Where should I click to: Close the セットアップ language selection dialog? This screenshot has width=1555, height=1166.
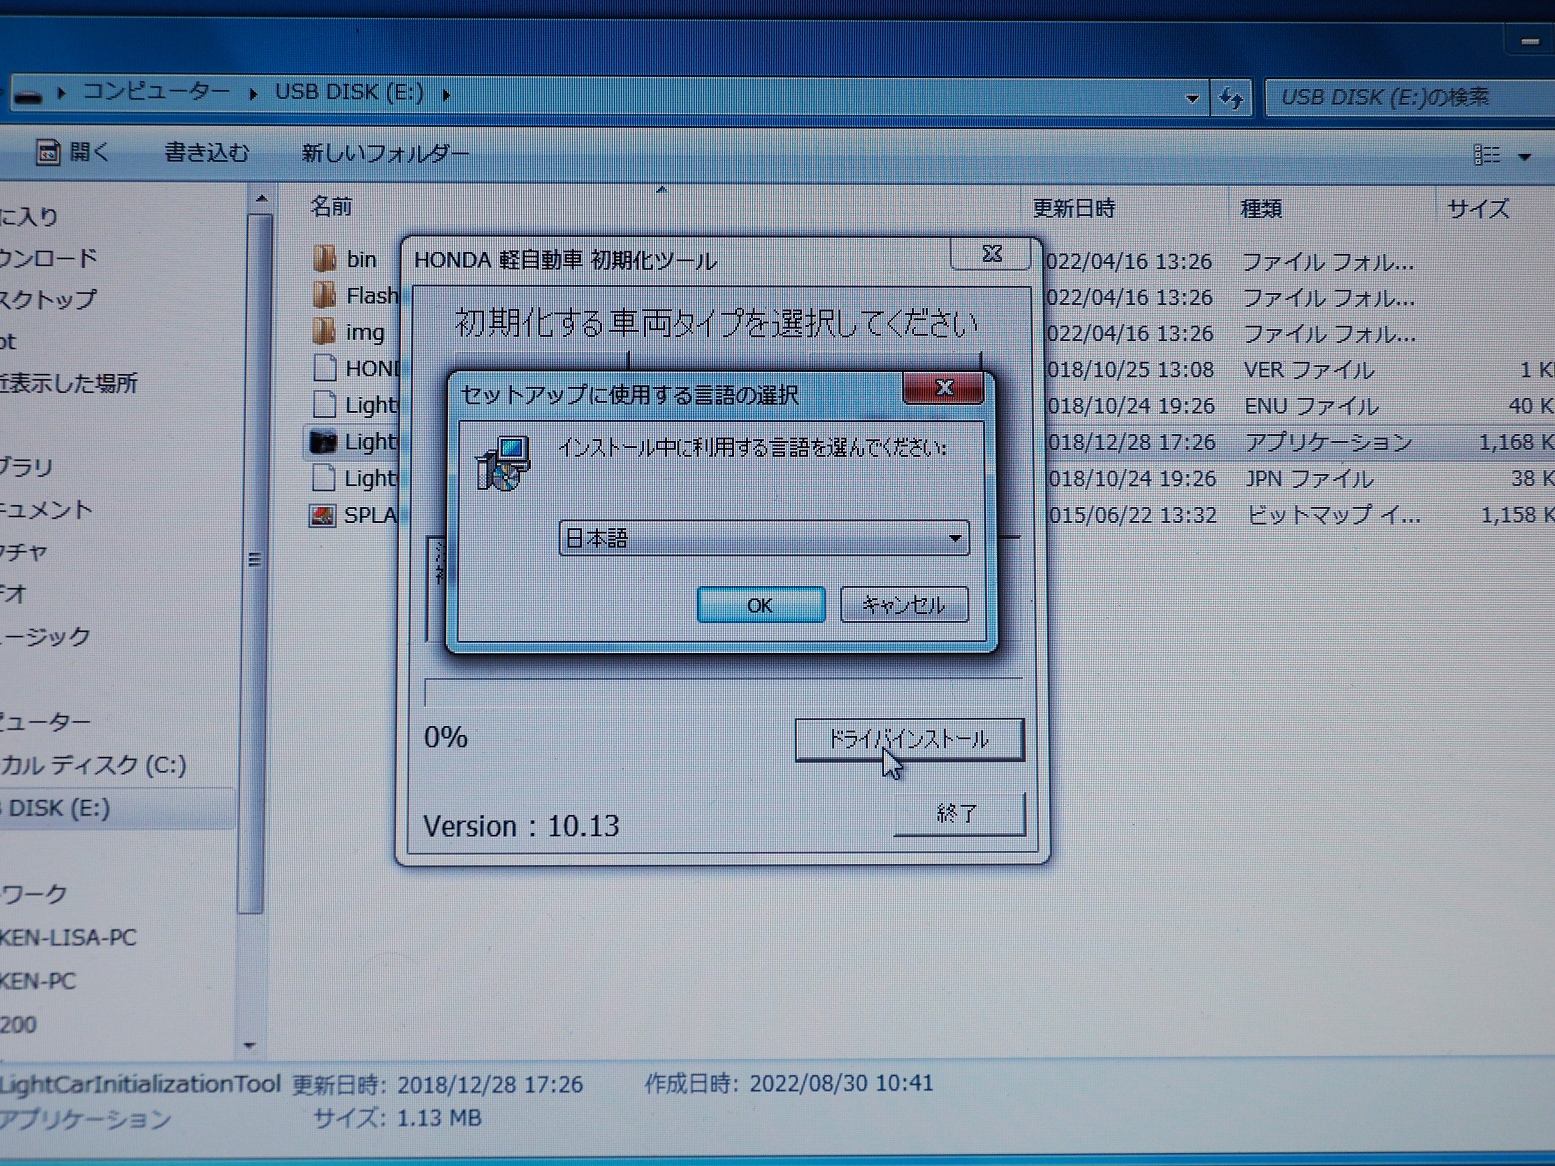click(943, 388)
